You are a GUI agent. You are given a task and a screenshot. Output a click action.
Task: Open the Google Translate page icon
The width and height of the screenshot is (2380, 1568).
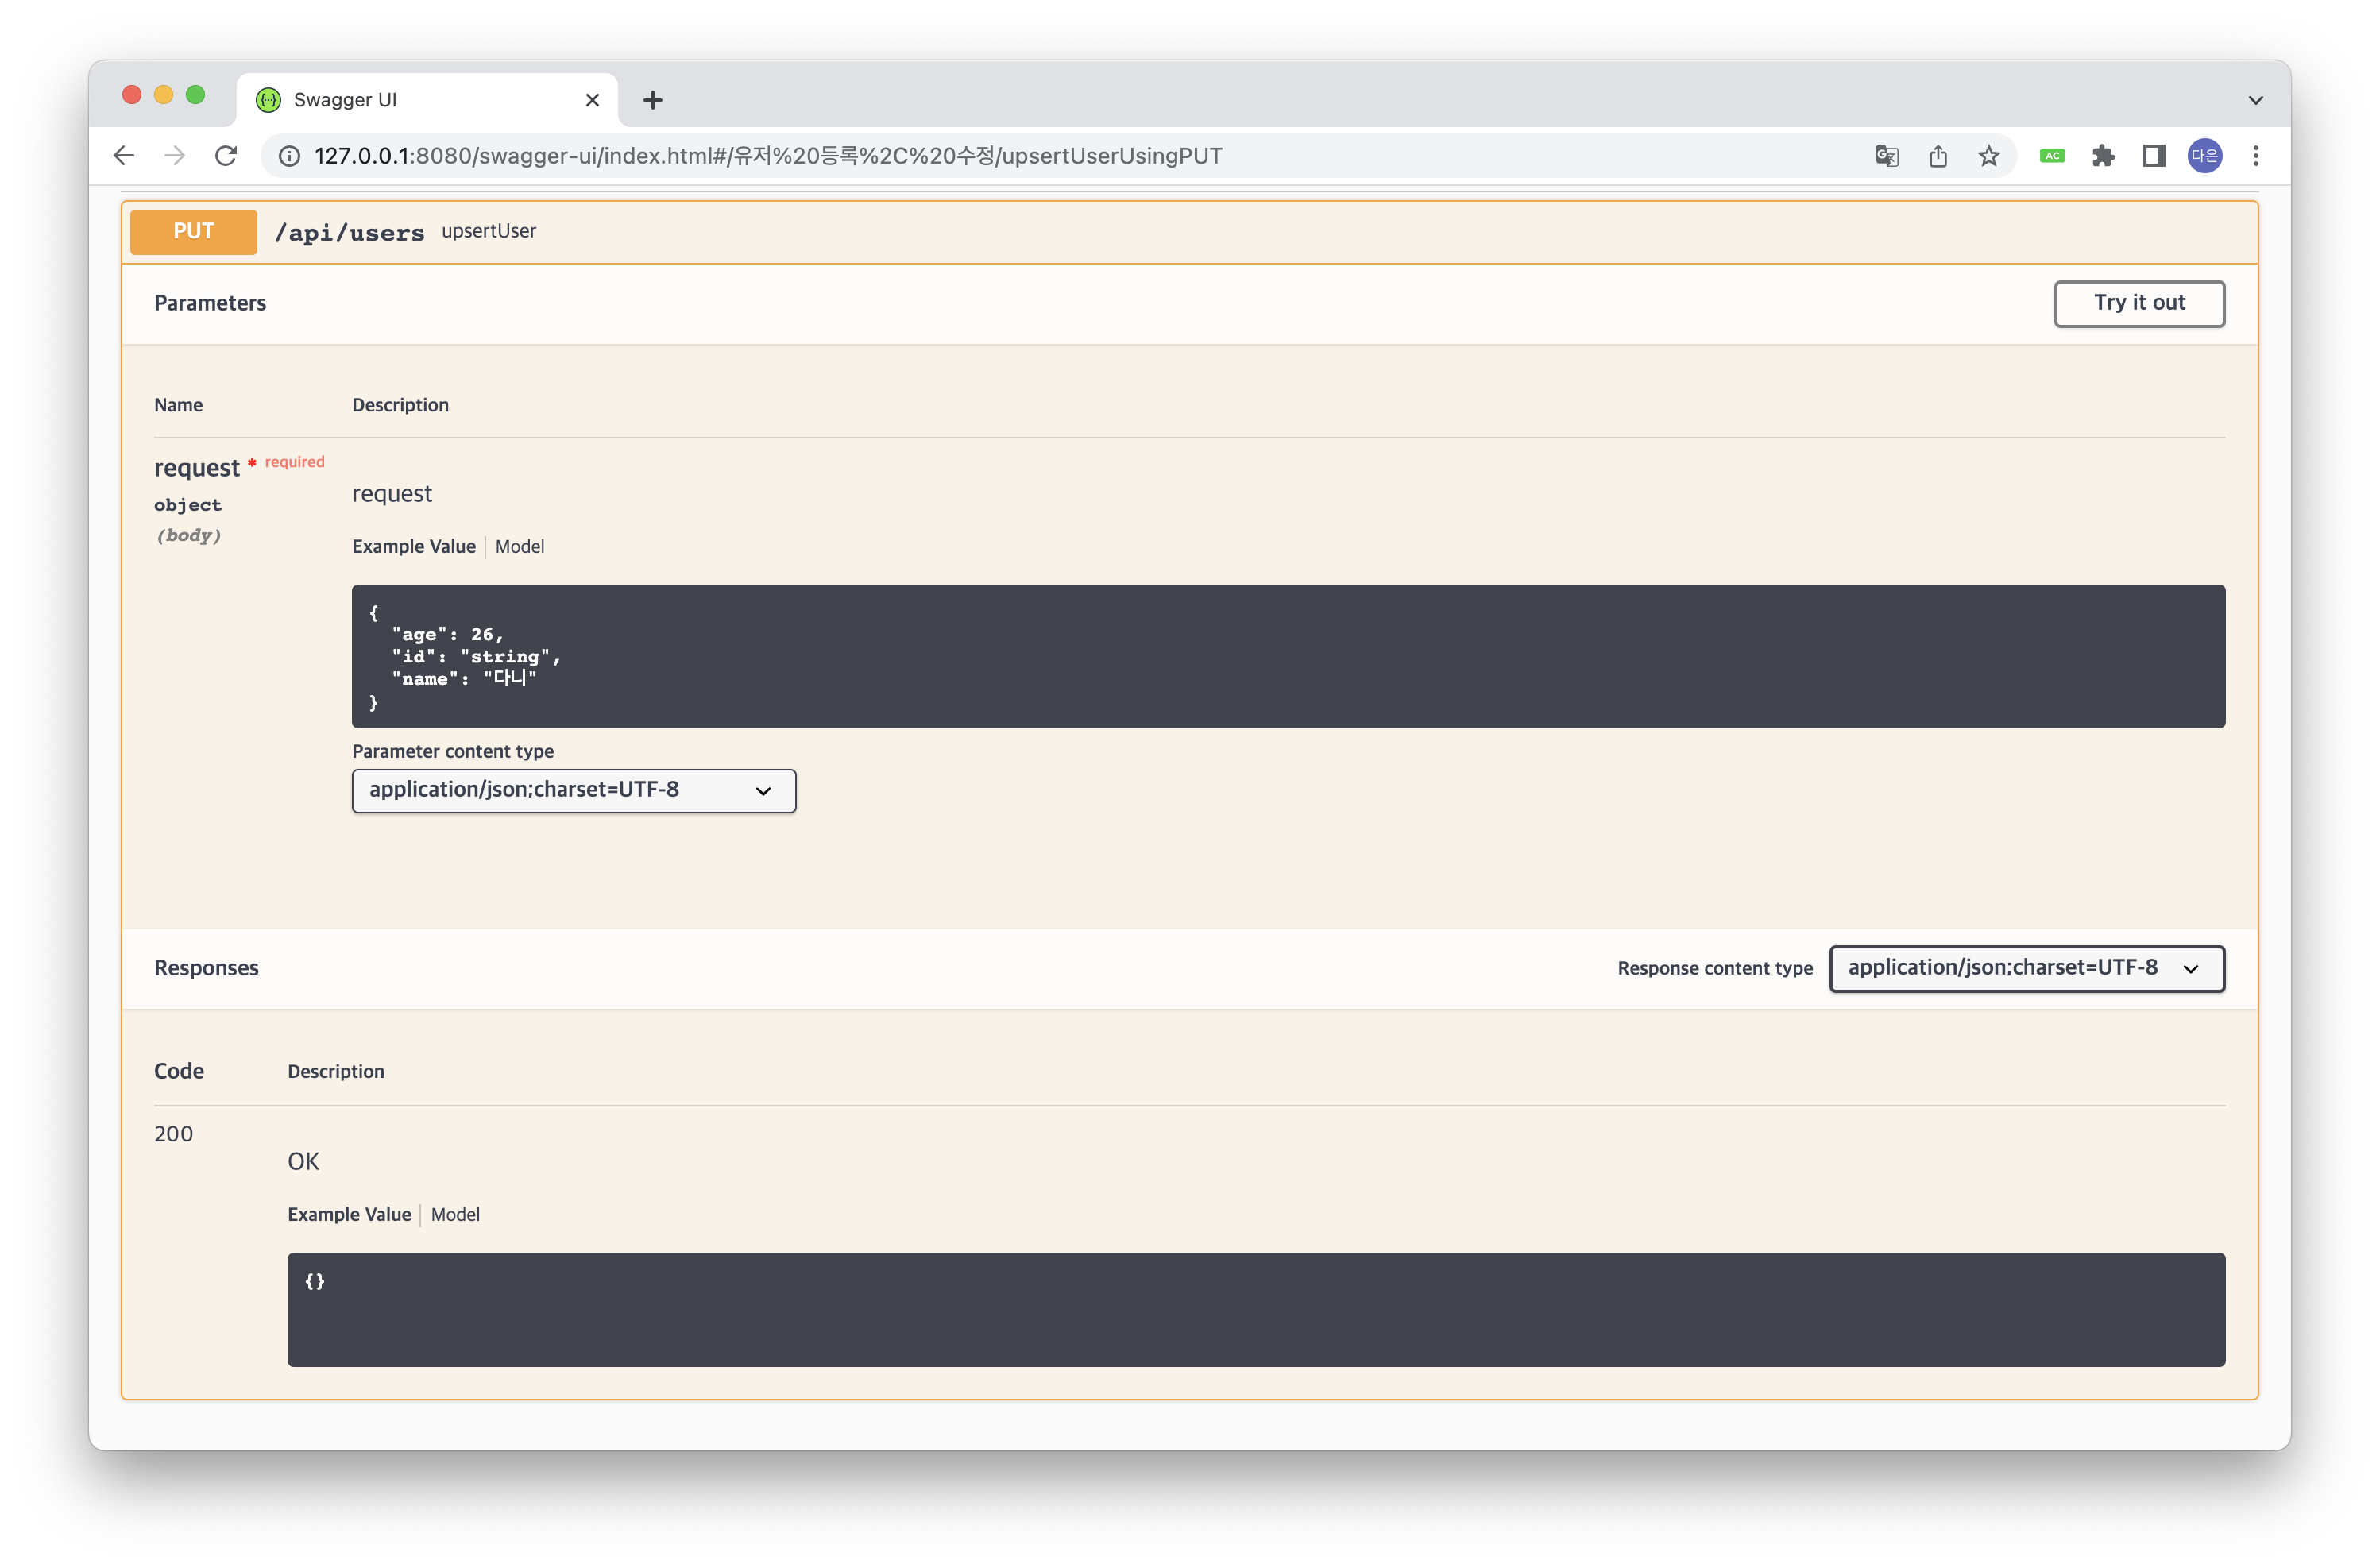click(x=1886, y=156)
